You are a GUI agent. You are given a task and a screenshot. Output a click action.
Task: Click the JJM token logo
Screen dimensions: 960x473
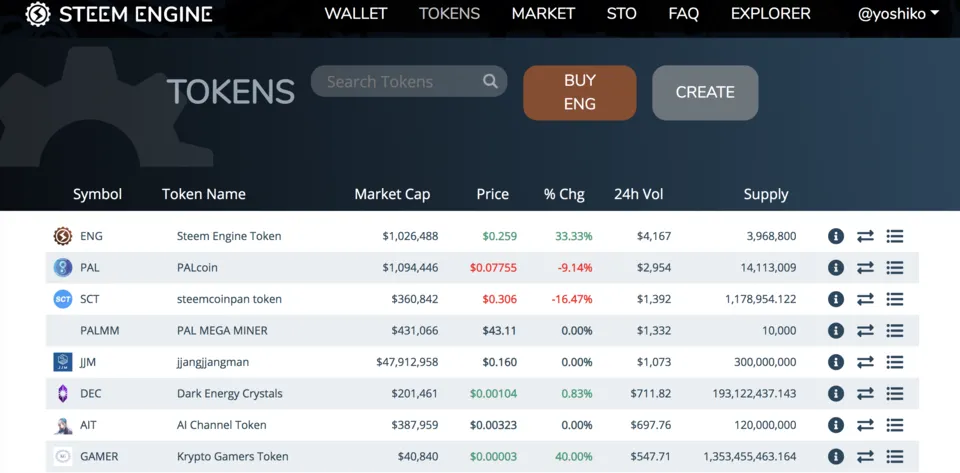click(62, 362)
